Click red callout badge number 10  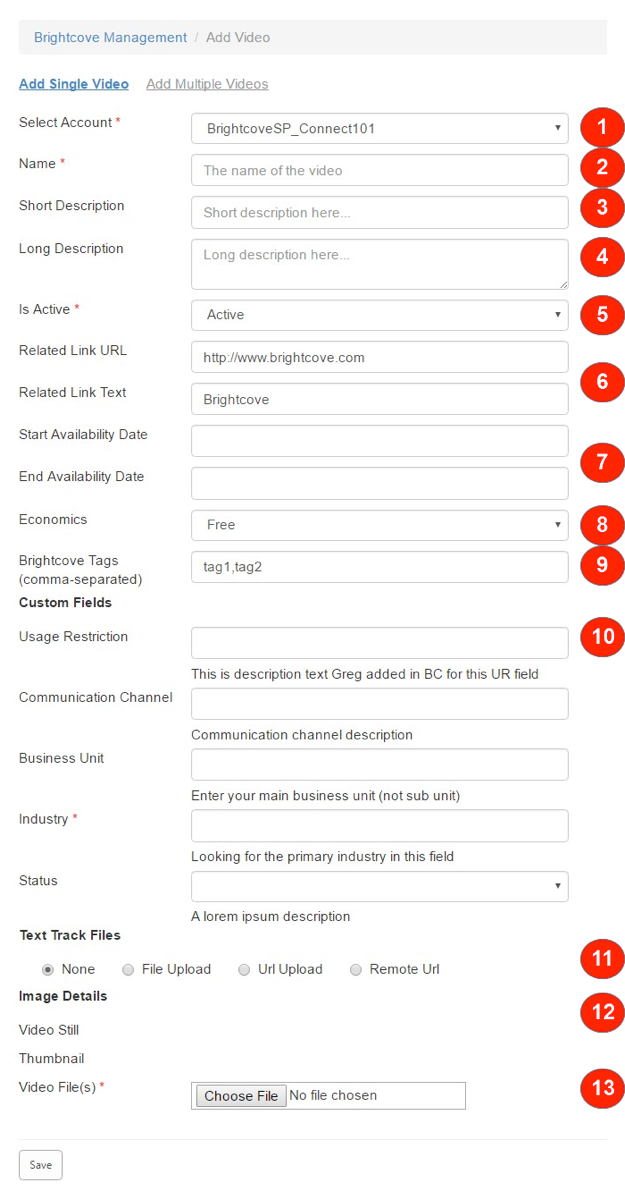tap(602, 637)
